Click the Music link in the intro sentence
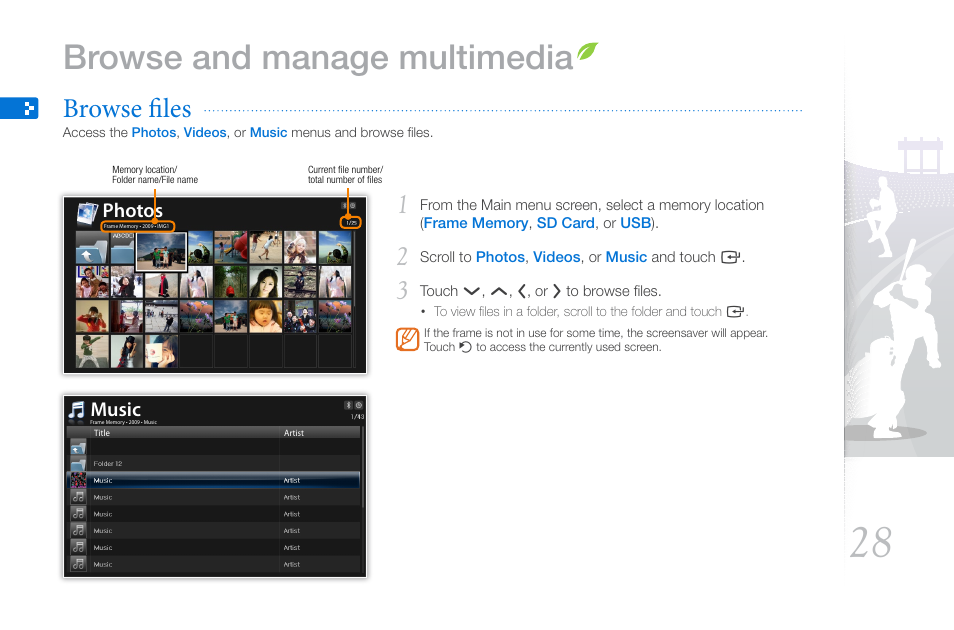 [268, 133]
